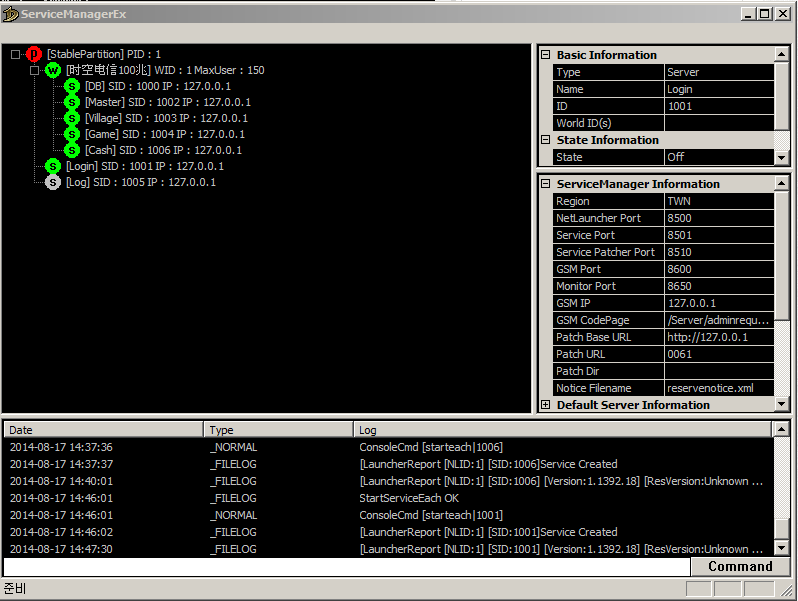Click the green S icon beside Cash
This screenshot has width=798, height=601.
coord(72,150)
